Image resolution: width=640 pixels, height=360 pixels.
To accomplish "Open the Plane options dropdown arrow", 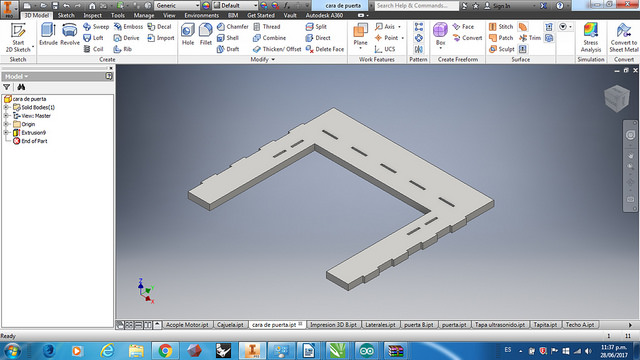I will (360, 49).
